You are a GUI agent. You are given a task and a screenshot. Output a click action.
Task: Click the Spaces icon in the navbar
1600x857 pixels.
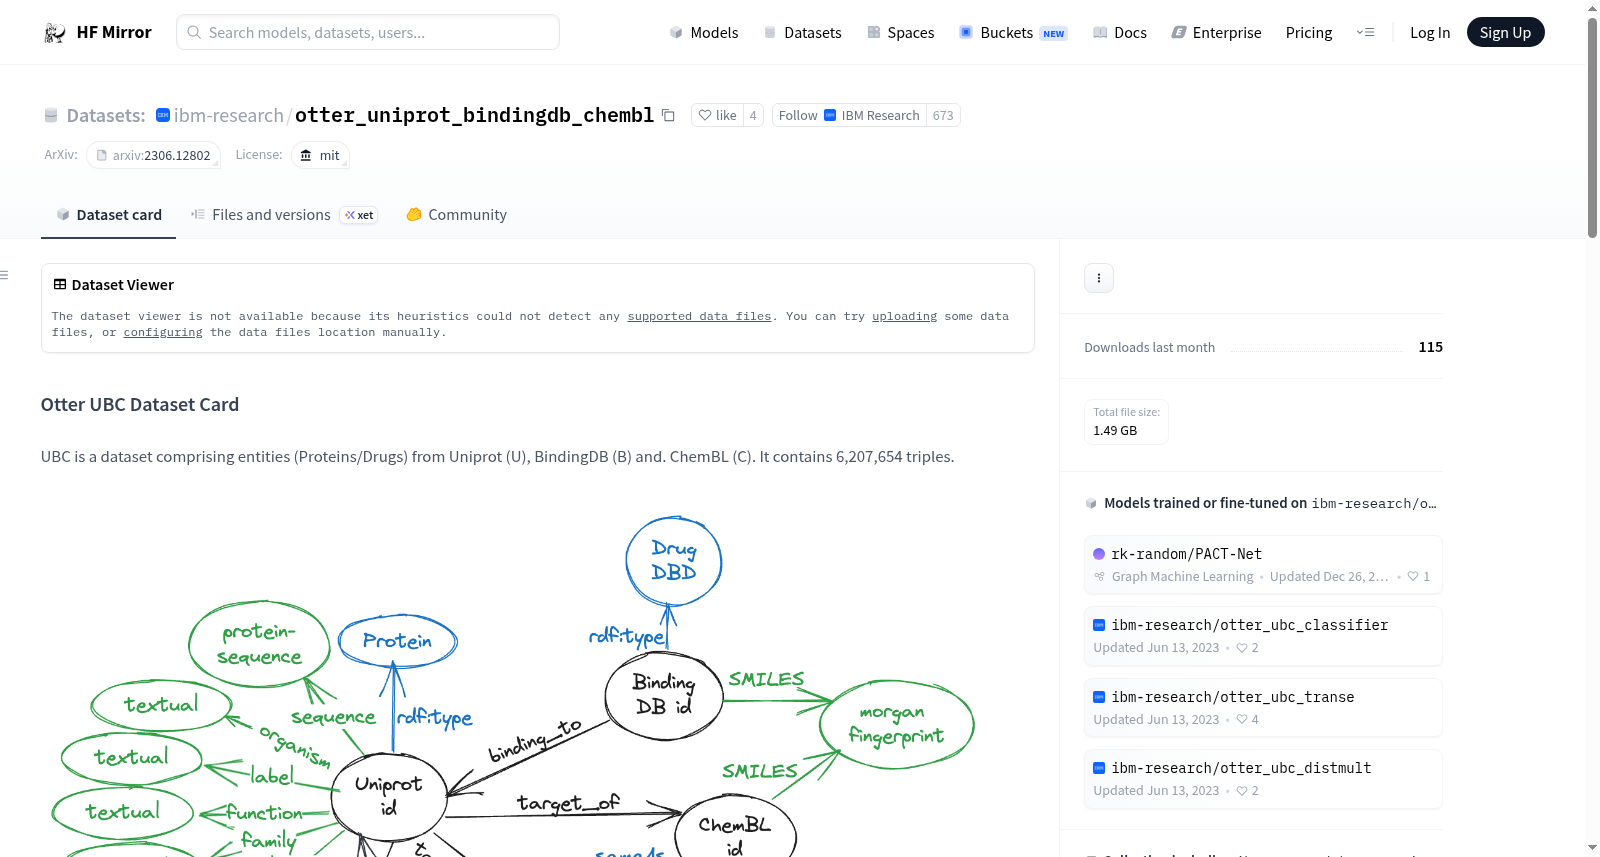[874, 32]
